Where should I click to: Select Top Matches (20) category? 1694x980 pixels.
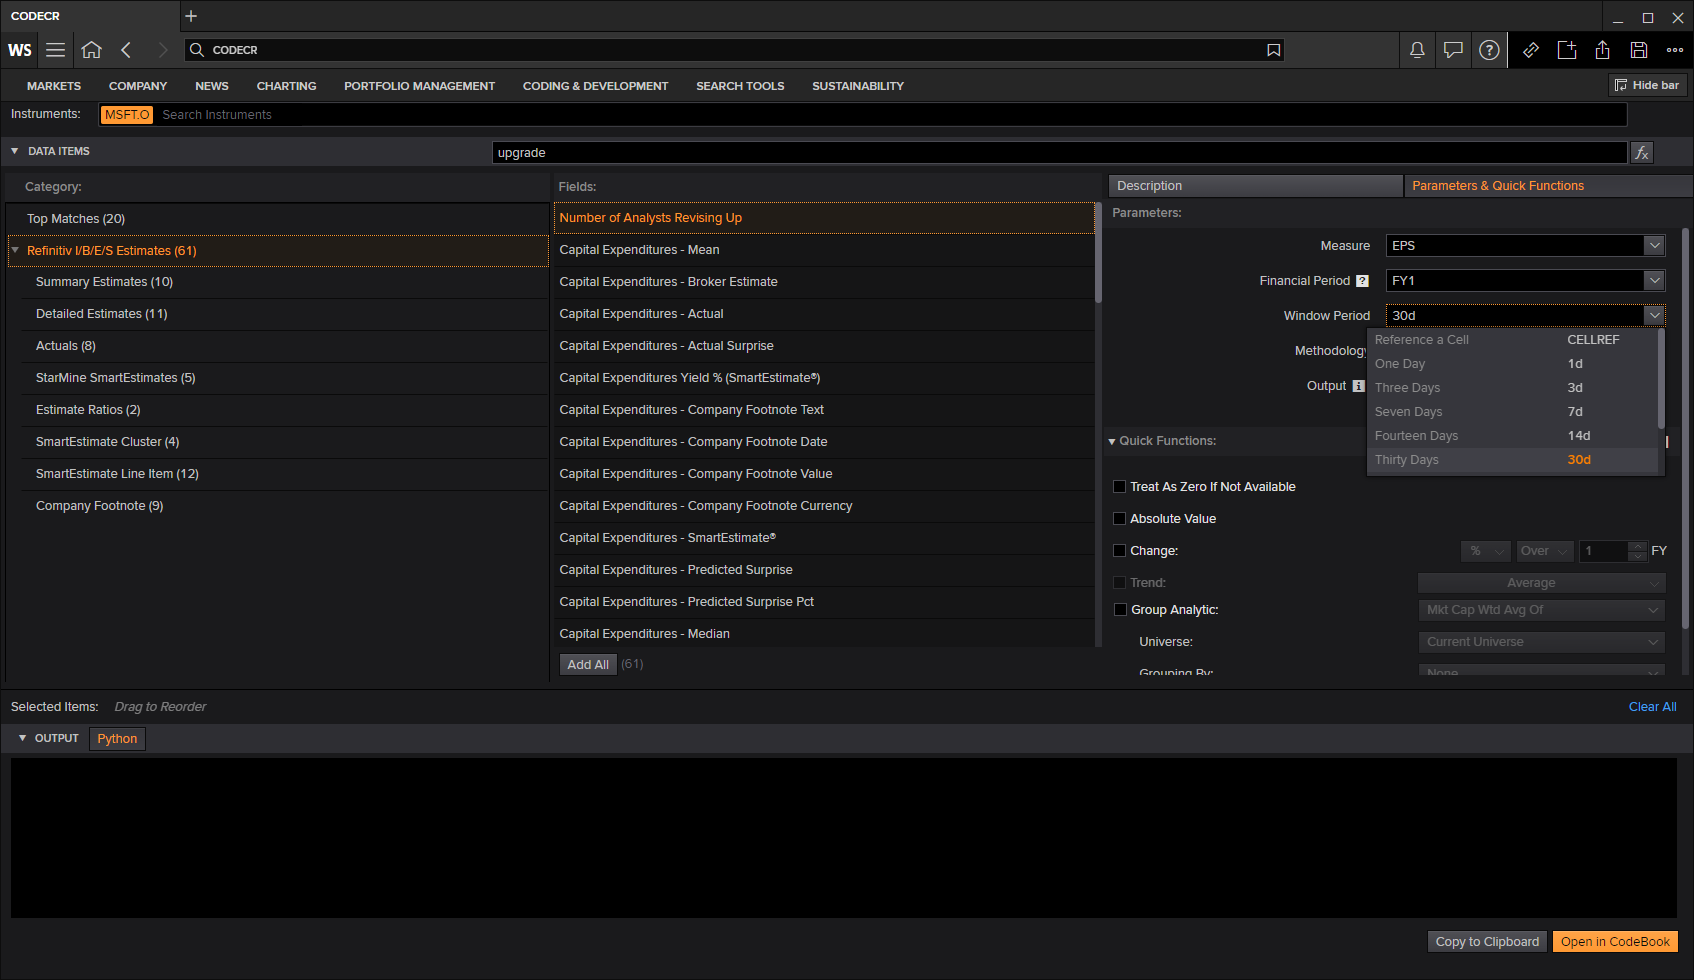(x=278, y=219)
